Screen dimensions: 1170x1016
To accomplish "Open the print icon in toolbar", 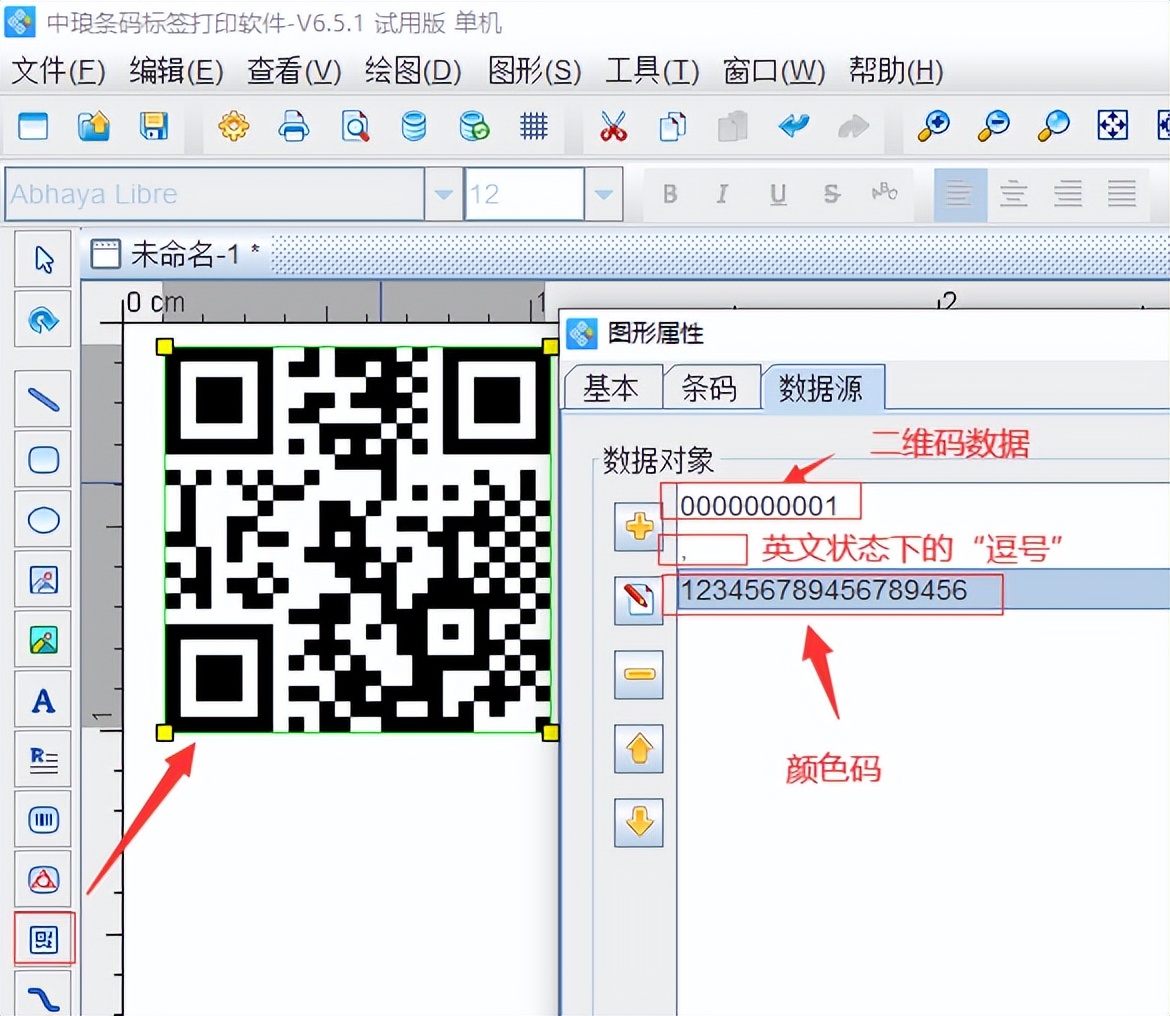I will click(x=294, y=126).
